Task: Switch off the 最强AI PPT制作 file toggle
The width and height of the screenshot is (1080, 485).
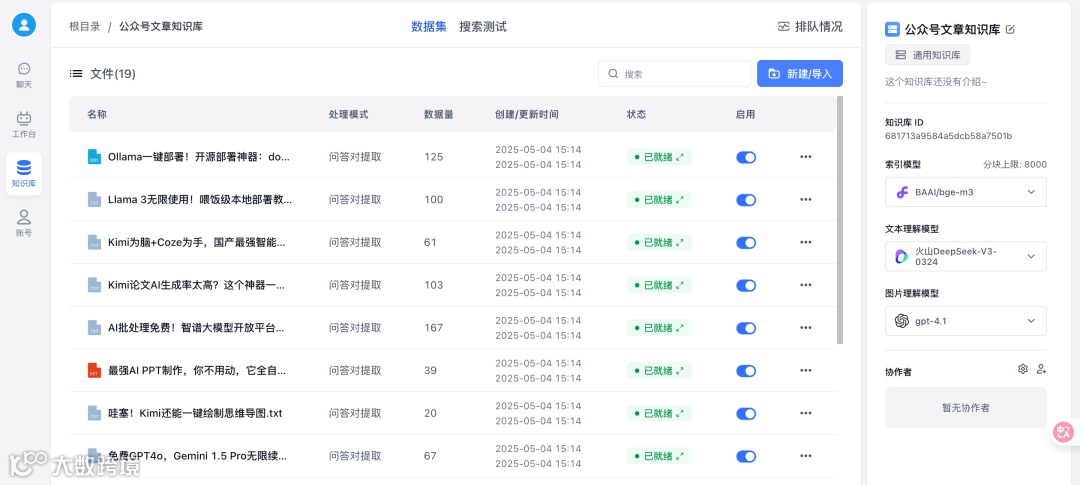Action: point(746,371)
